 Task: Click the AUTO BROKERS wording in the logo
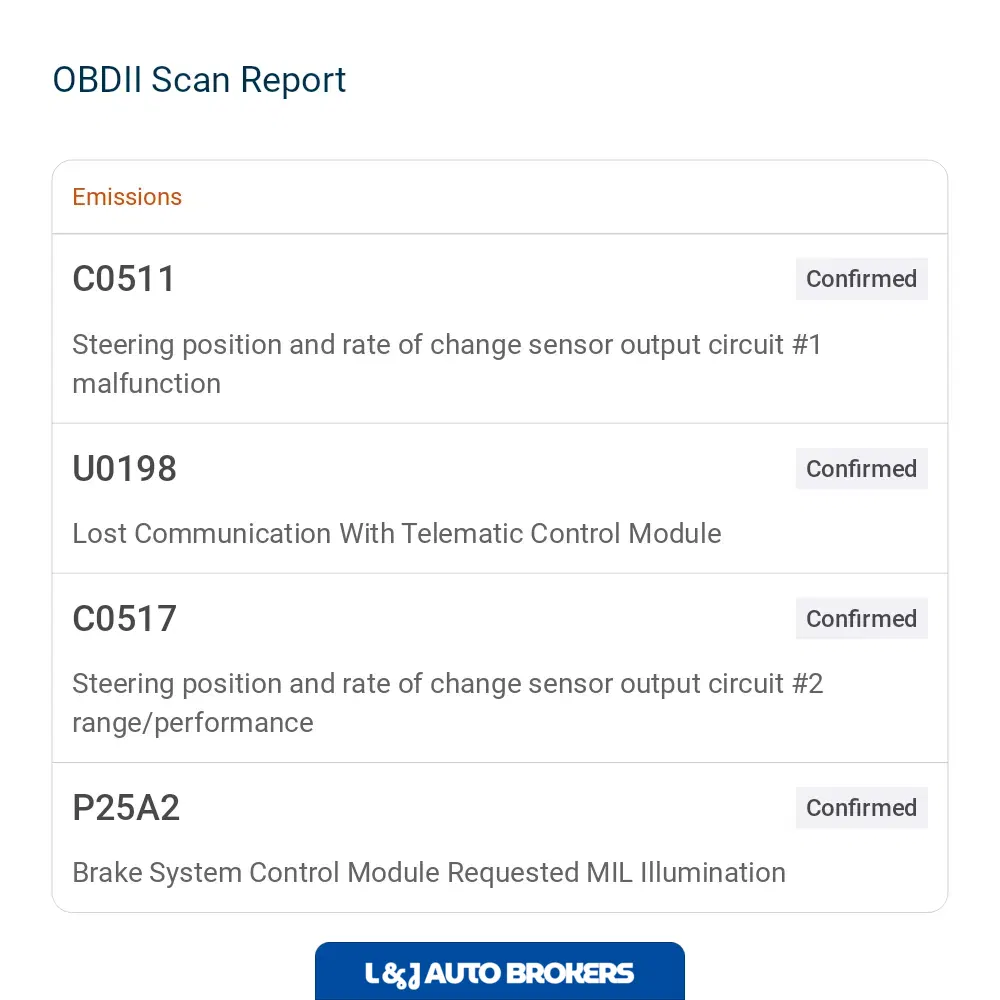(529, 974)
